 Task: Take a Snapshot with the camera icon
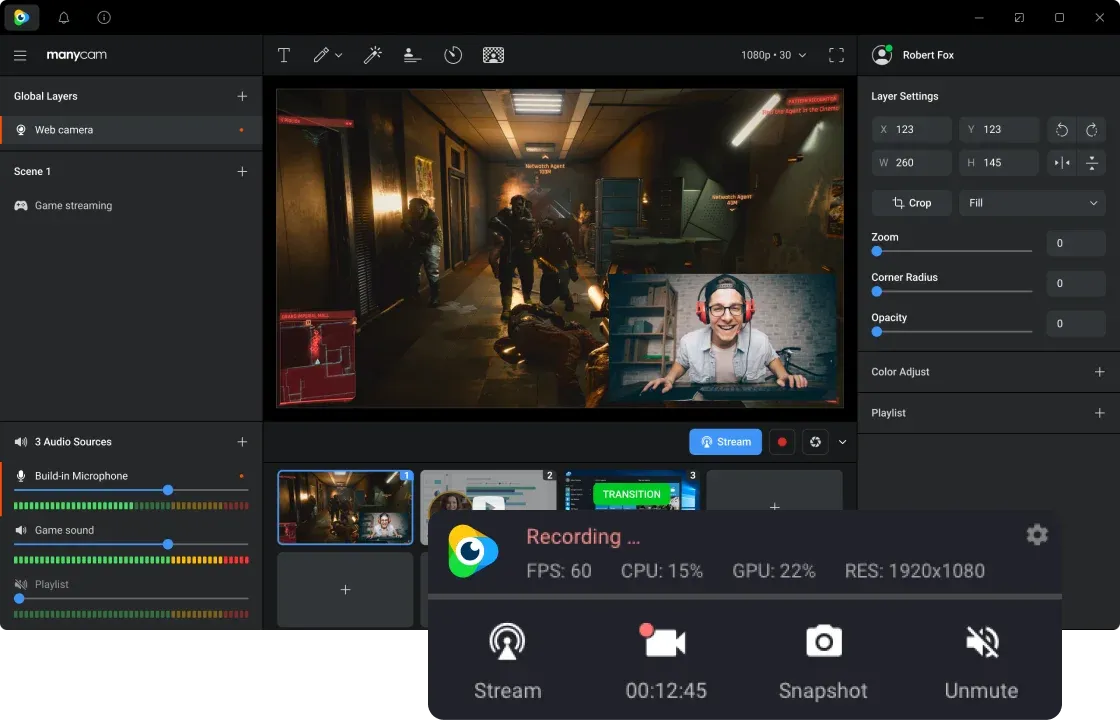[823, 642]
